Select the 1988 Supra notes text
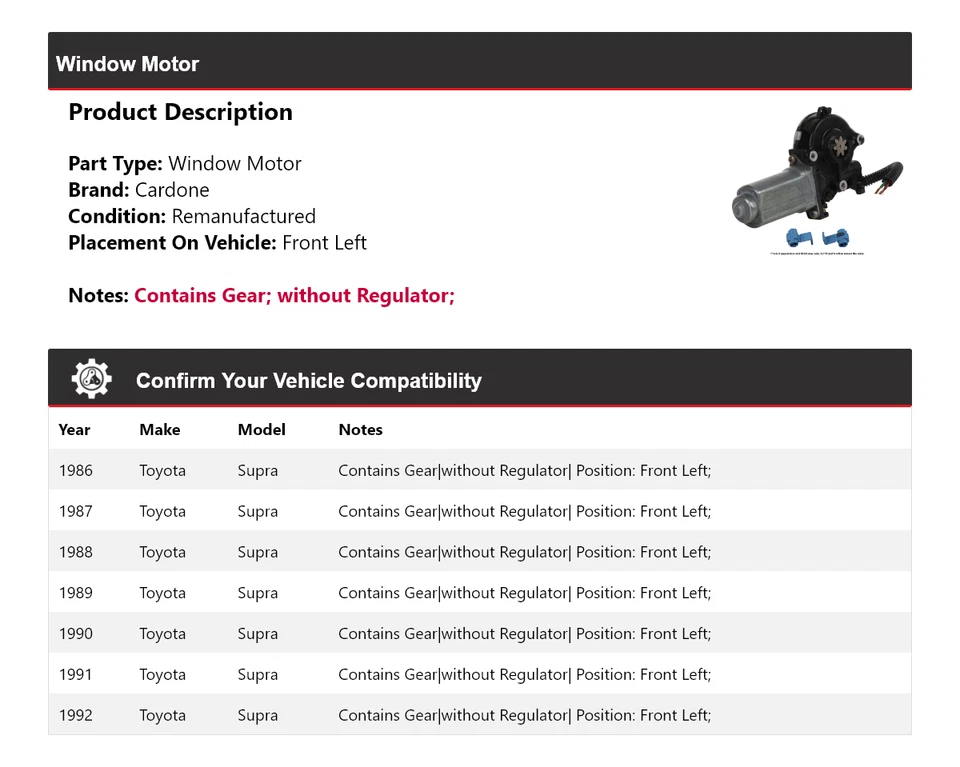The width and height of the screenshot is (960, 767). [x=524, y=551]
